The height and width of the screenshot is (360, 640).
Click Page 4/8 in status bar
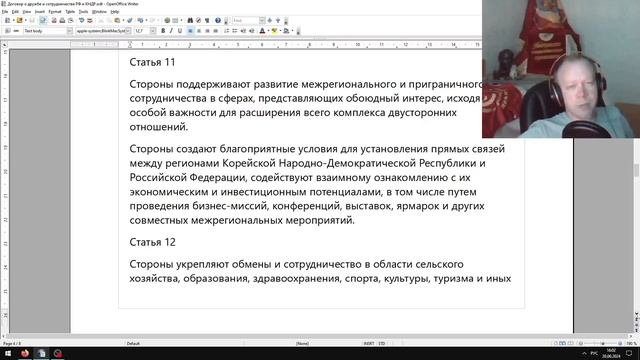click(12, 344)
